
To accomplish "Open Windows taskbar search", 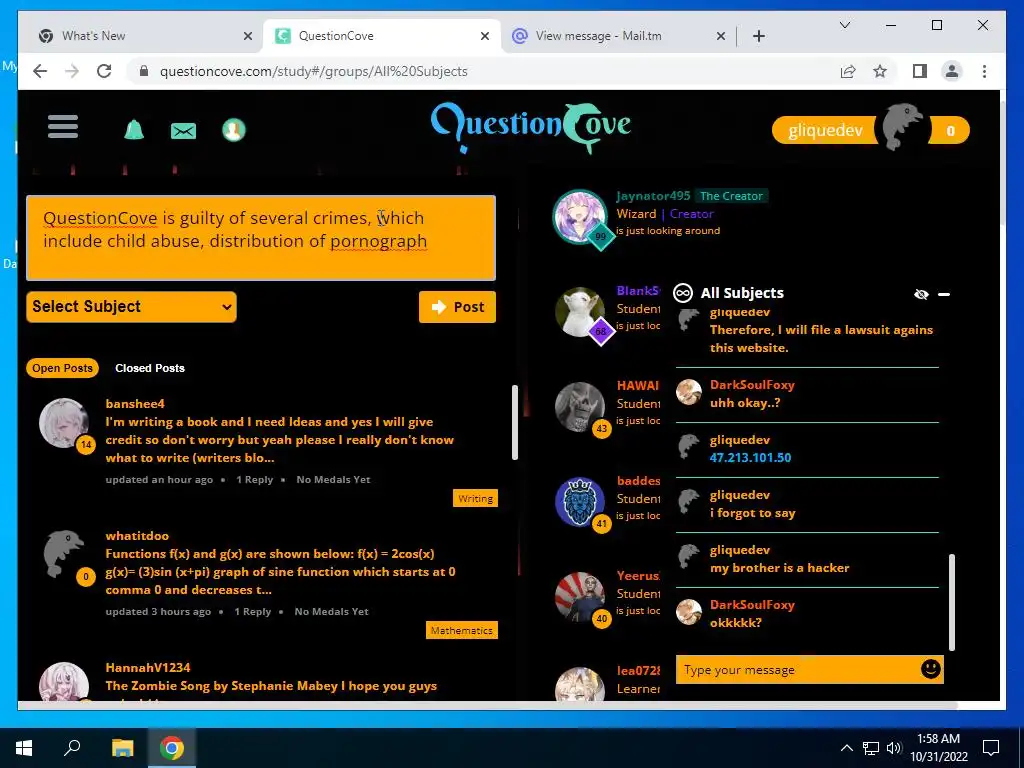I will (72, 748).
